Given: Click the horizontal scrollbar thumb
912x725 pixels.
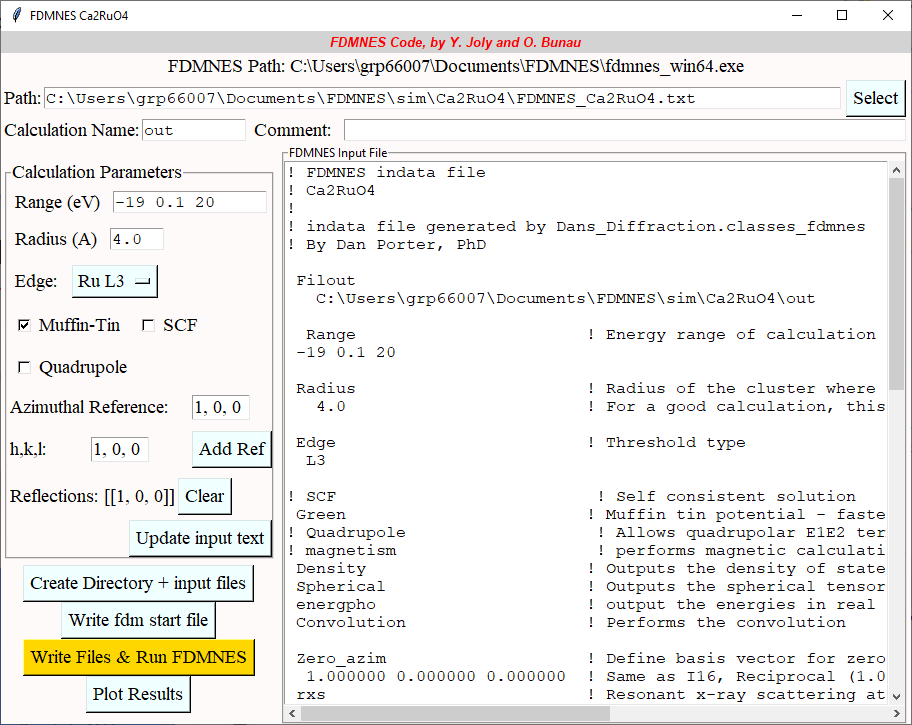Looking at the screenshot, I should [455, 713].
